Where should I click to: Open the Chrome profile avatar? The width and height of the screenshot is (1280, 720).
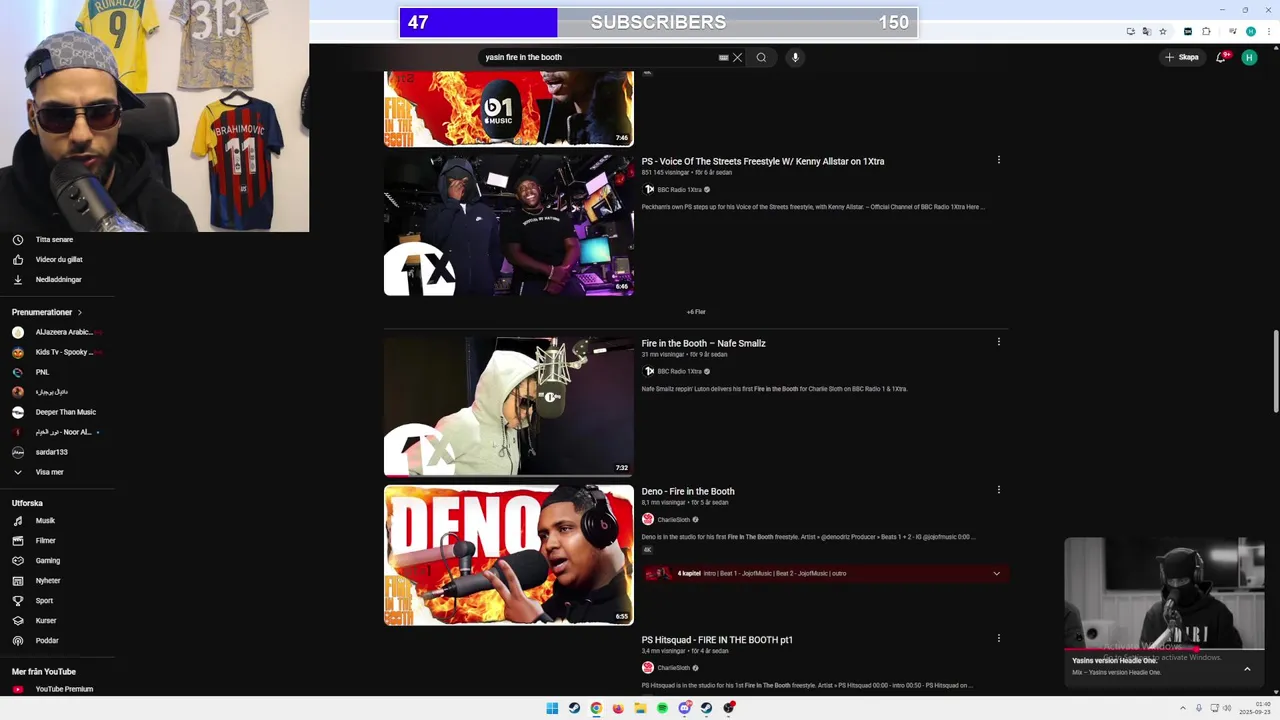[1251, 31]
